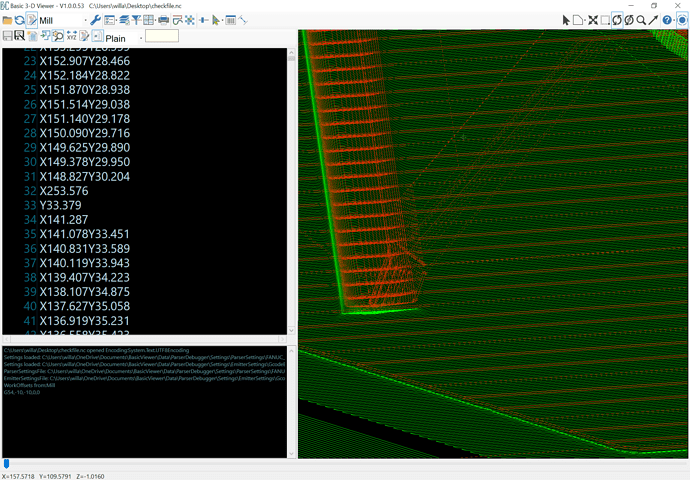
Task: Click the document edit icon beside XYZ
Action: coord(84,36)
